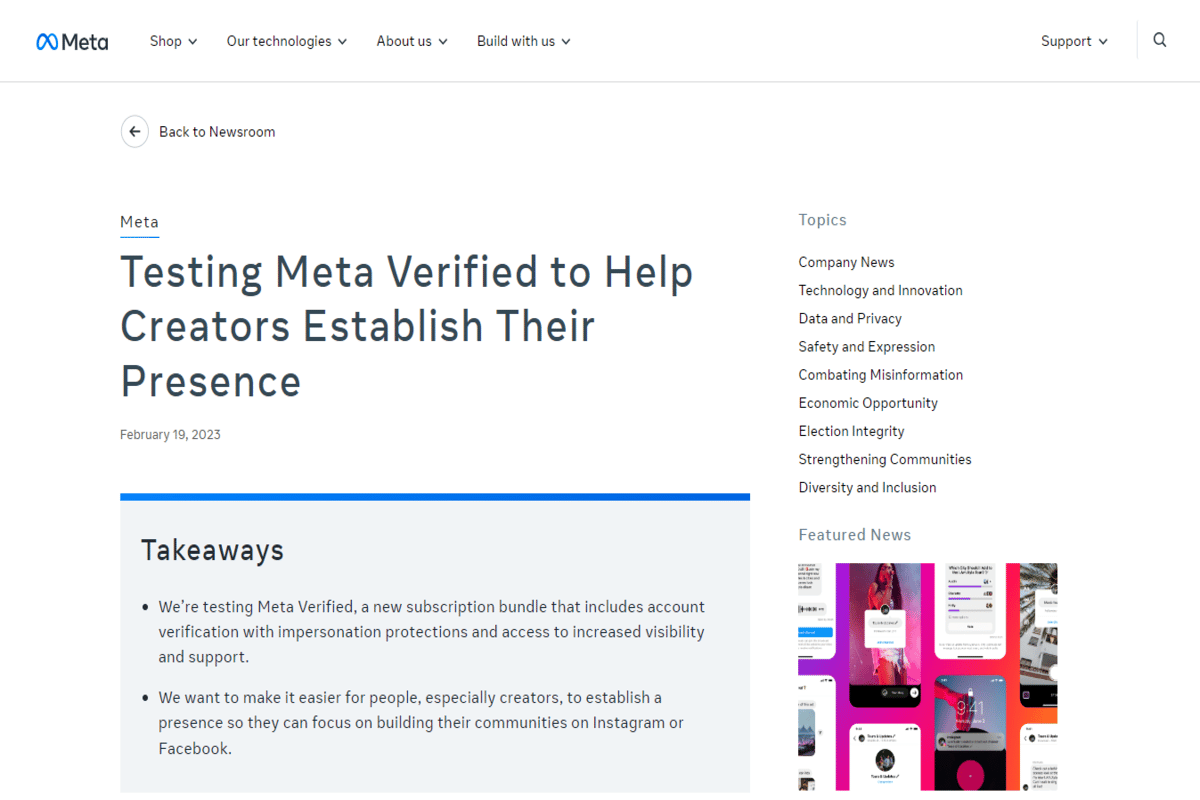Click the Meta logo in header
1200x800 pixels.
click(72, 41)
